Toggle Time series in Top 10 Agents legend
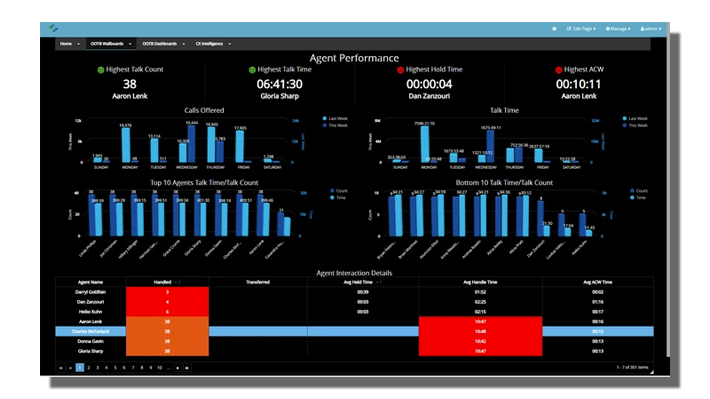710x399 pixels. click(338, 197)
